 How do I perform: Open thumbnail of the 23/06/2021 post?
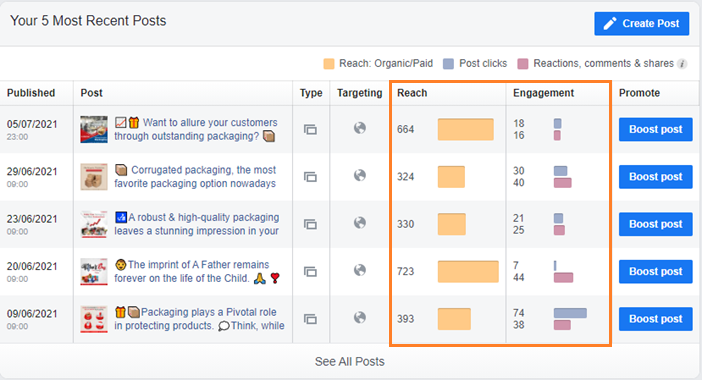coord(94,224)
